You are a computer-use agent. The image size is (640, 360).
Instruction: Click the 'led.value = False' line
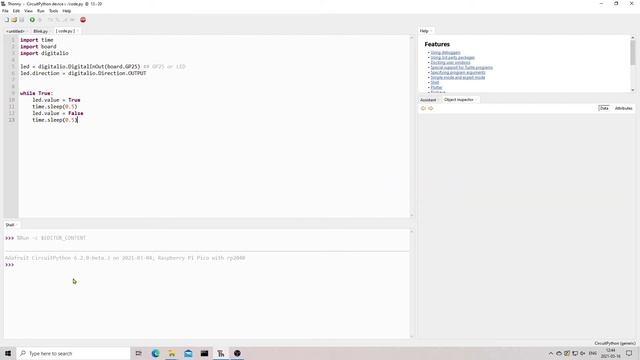tap(58, 113)
